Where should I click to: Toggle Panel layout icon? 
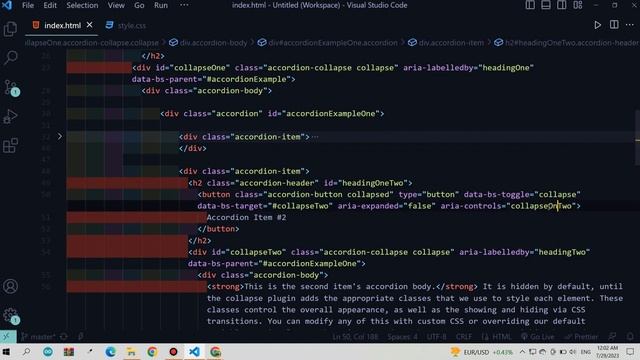546,5
